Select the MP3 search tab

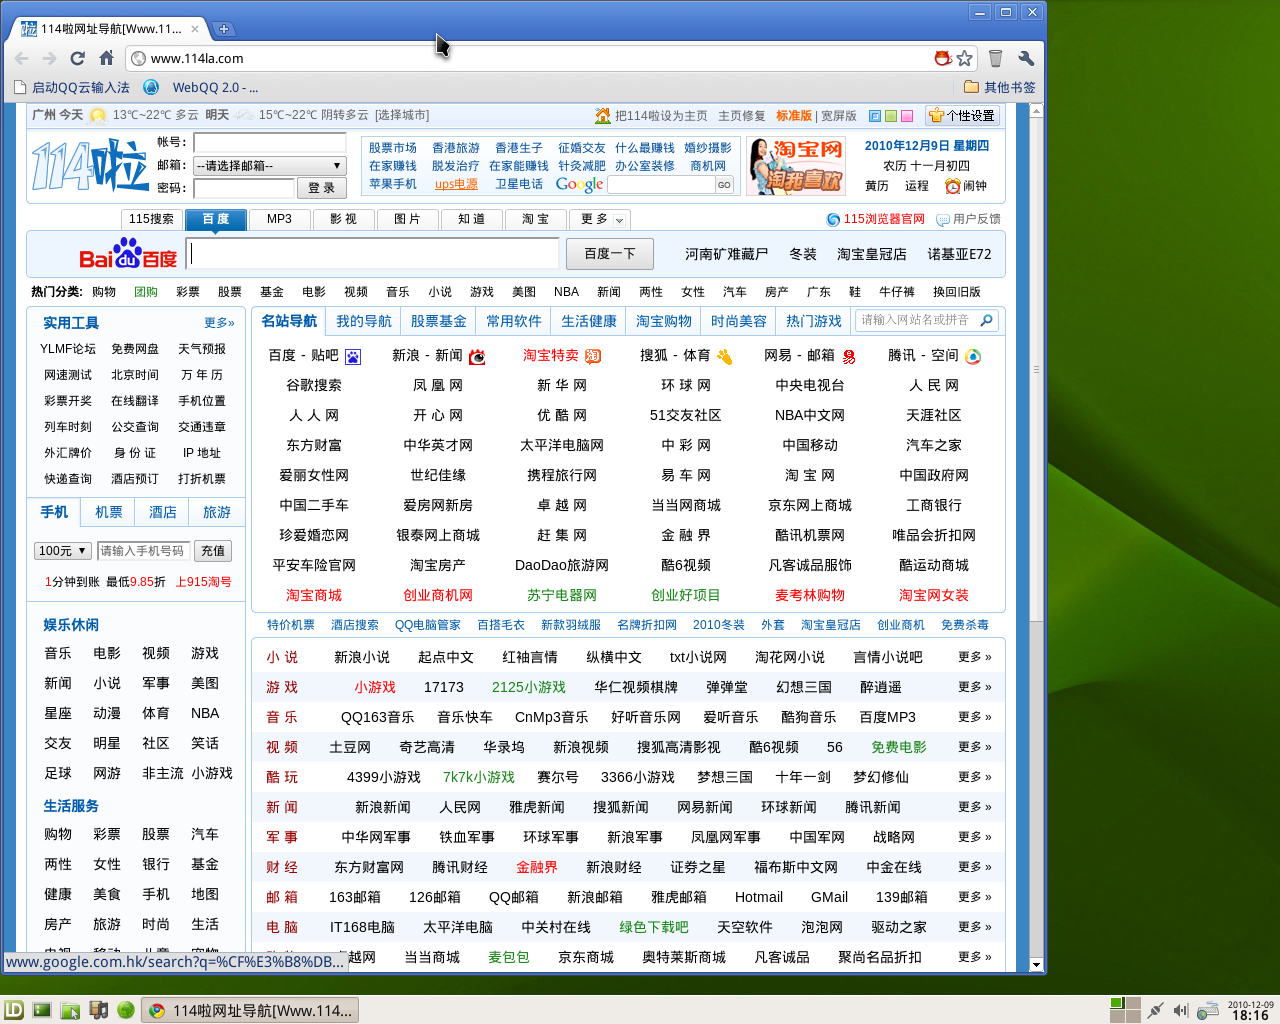[279, 219]
